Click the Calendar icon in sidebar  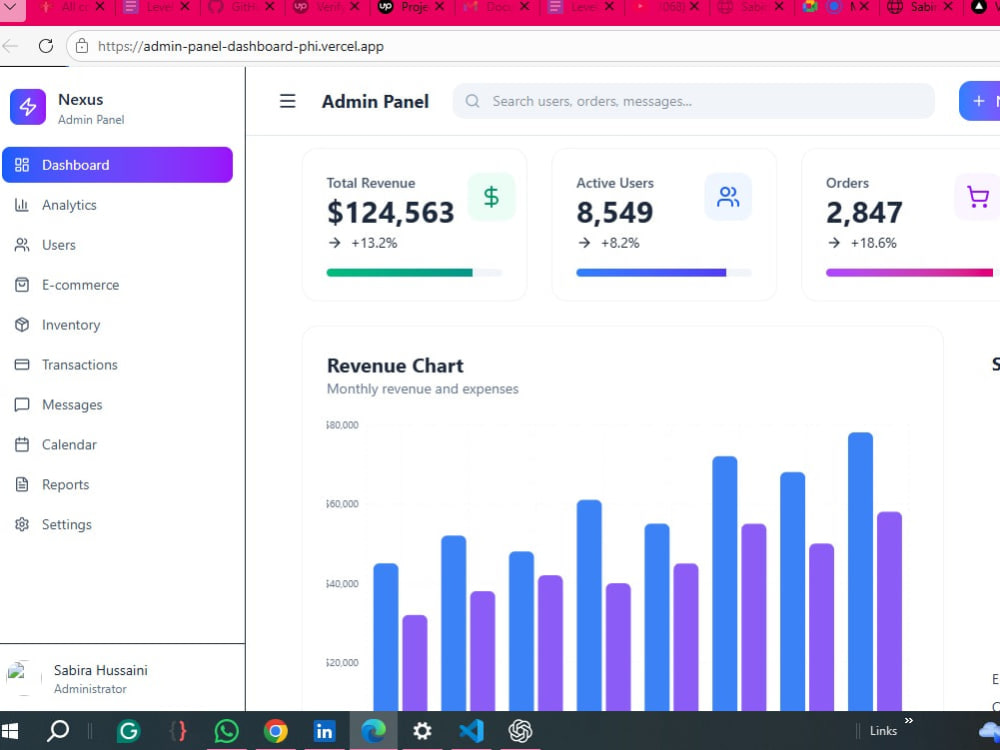[x=22, y=445]
